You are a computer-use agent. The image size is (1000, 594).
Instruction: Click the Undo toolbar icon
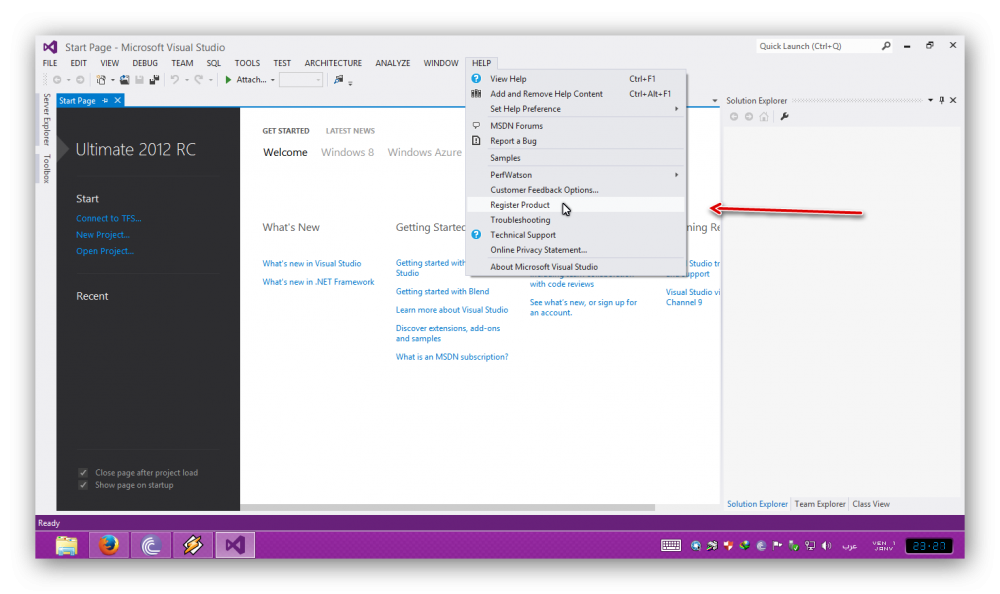(x=174, y=80)
